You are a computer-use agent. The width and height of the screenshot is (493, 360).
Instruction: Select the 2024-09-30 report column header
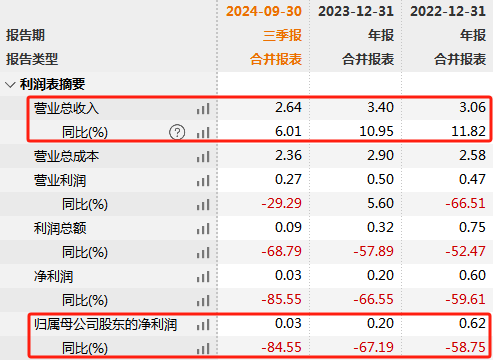[x=264, y=11]
